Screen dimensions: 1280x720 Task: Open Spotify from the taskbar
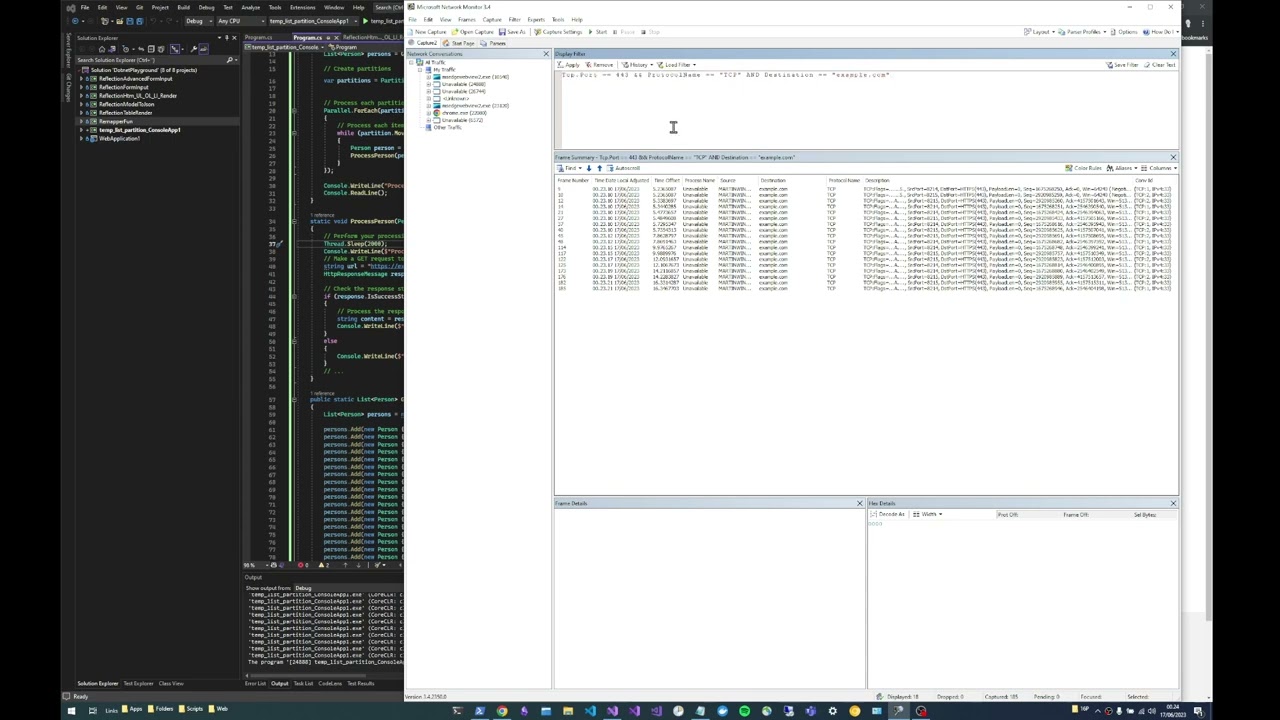pos(745,711)
